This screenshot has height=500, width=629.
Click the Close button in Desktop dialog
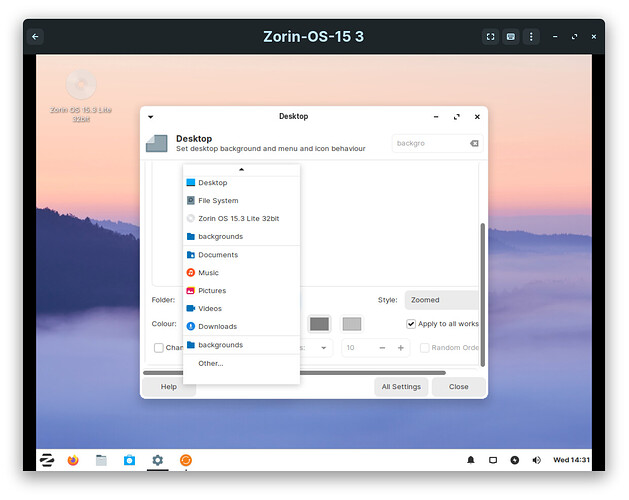tap(459, 387)
